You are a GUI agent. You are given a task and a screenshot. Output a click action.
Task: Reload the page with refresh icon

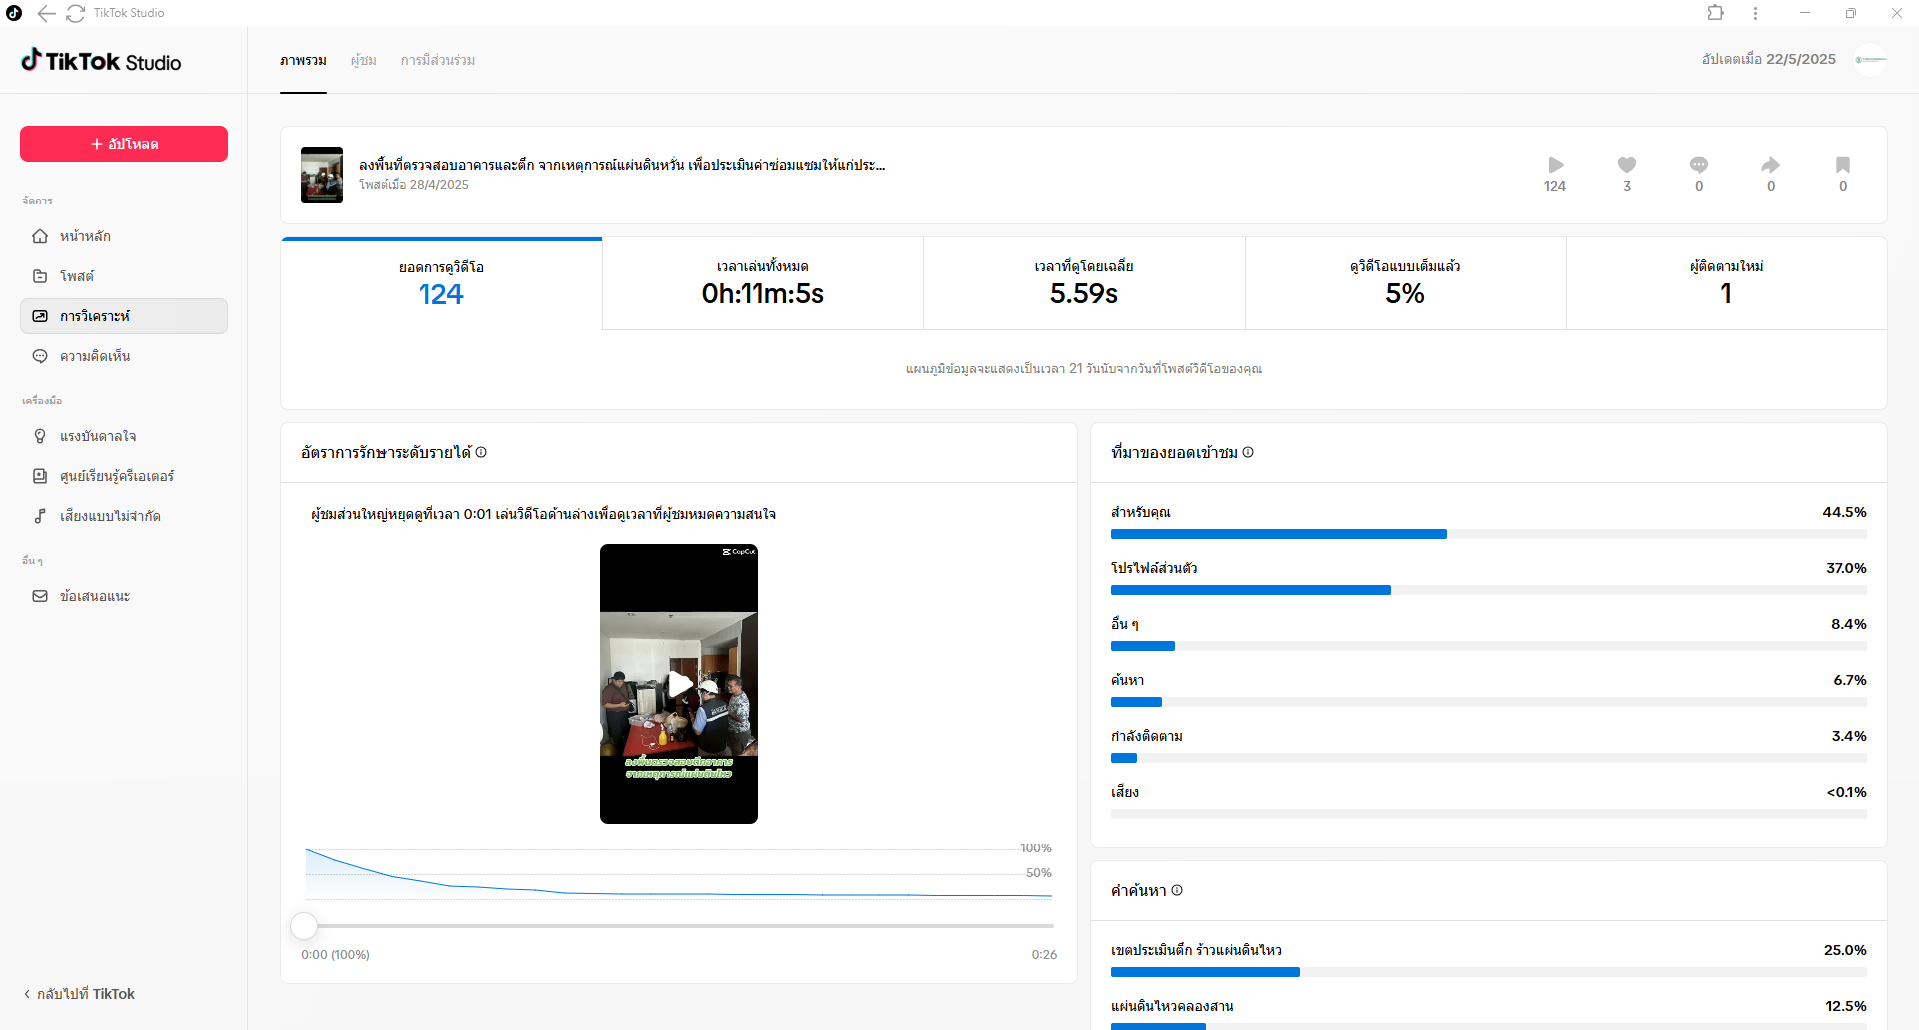[75, 13]
